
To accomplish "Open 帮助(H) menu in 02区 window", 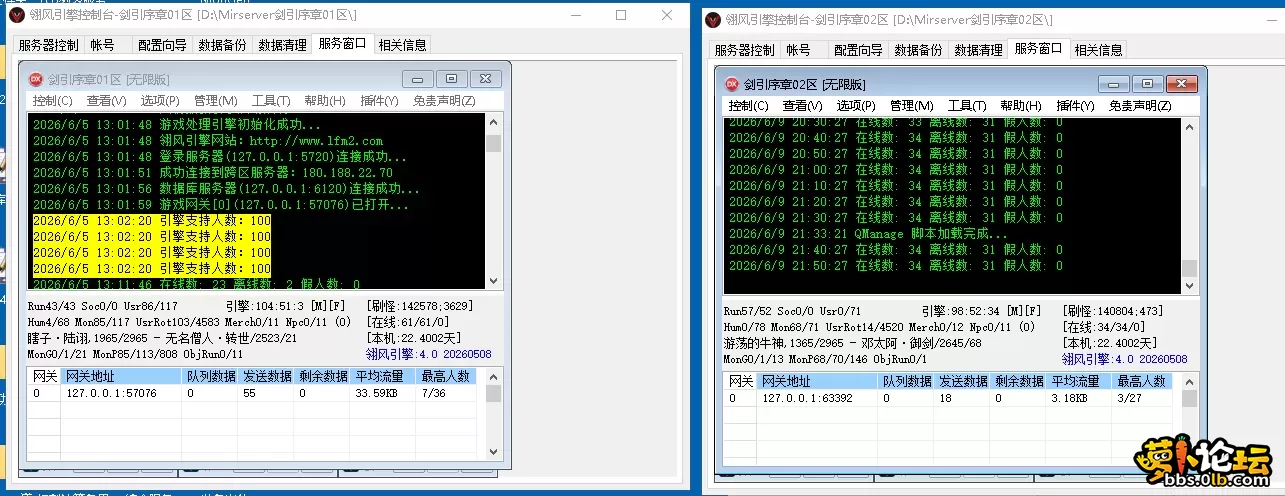I will (1020, 106).
